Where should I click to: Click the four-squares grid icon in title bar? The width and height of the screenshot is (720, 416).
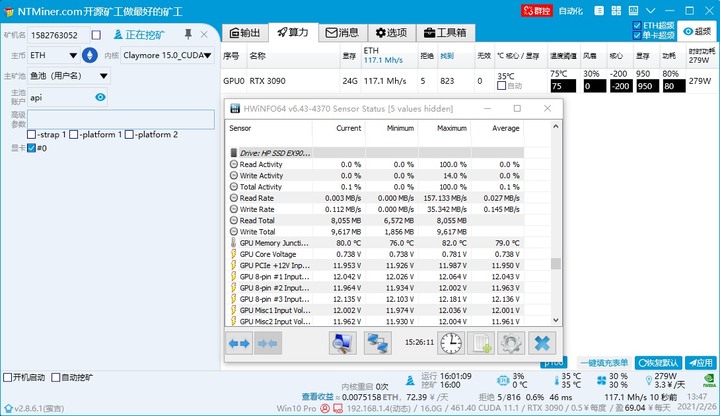coord(616,11)
